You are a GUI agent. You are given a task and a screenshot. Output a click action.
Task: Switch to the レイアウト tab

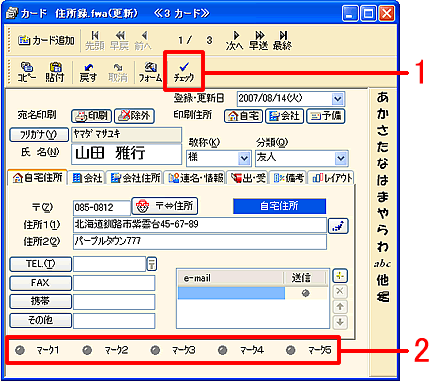coord(332,178)
